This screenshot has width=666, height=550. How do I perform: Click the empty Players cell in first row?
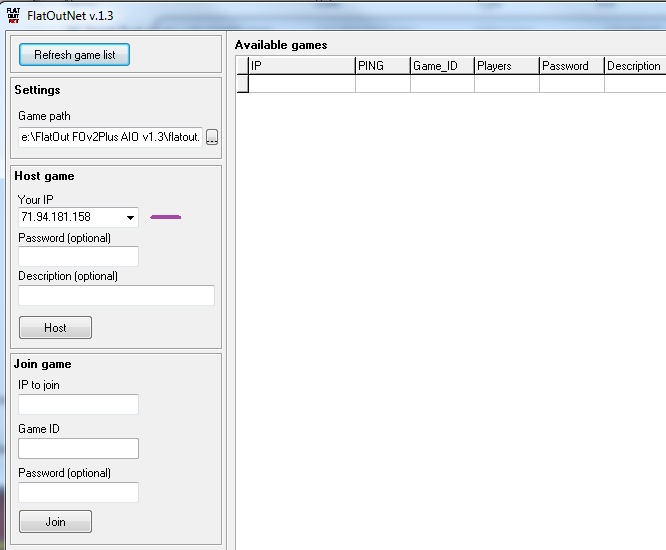click(507, 83)
